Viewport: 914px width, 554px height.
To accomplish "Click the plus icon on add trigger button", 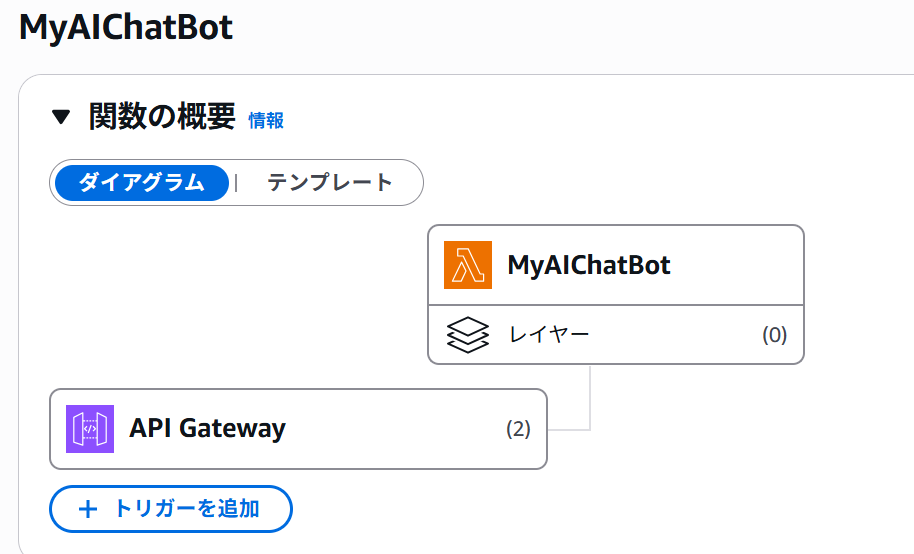I will point(88,509).
